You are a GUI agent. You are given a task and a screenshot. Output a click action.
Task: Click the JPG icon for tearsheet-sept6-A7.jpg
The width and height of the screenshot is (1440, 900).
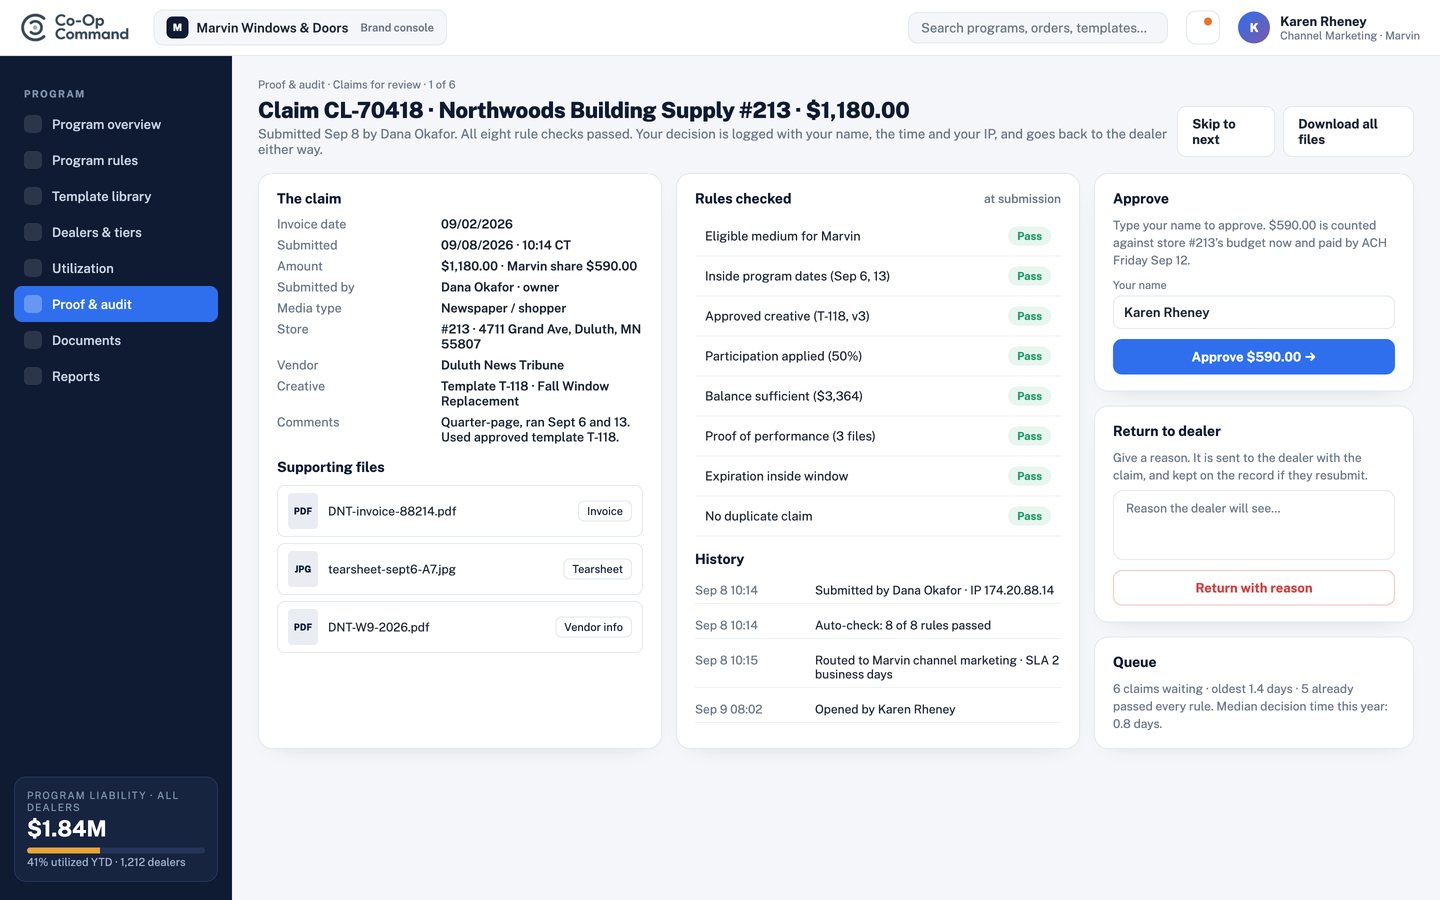[x=303, y=569]
